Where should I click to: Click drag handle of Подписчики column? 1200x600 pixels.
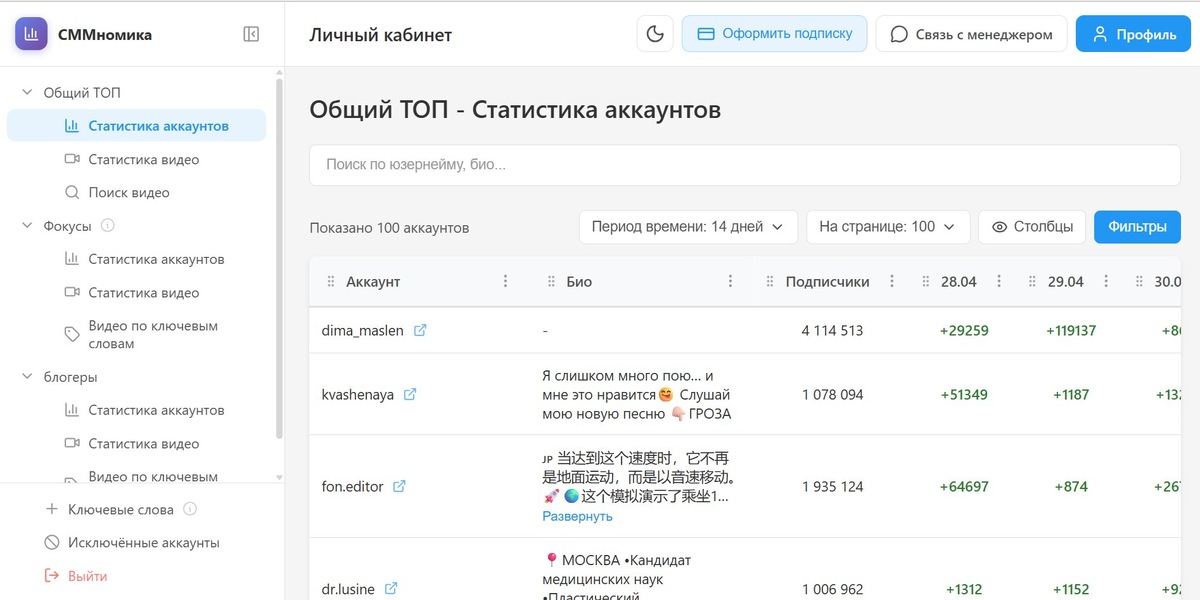coord(770,282)
